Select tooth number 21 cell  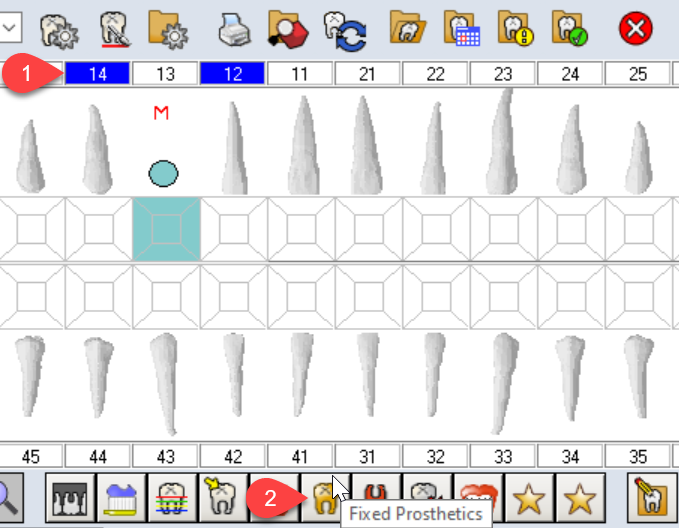tap(368, 74)
